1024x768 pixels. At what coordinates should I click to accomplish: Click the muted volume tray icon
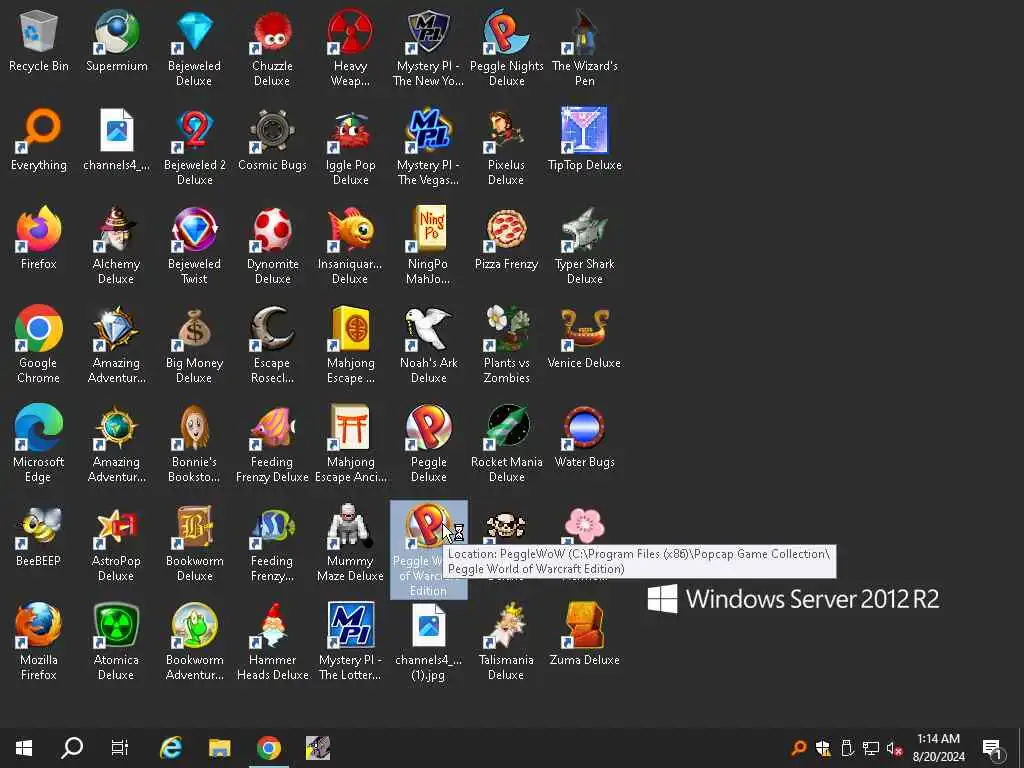tap(895, 748)
